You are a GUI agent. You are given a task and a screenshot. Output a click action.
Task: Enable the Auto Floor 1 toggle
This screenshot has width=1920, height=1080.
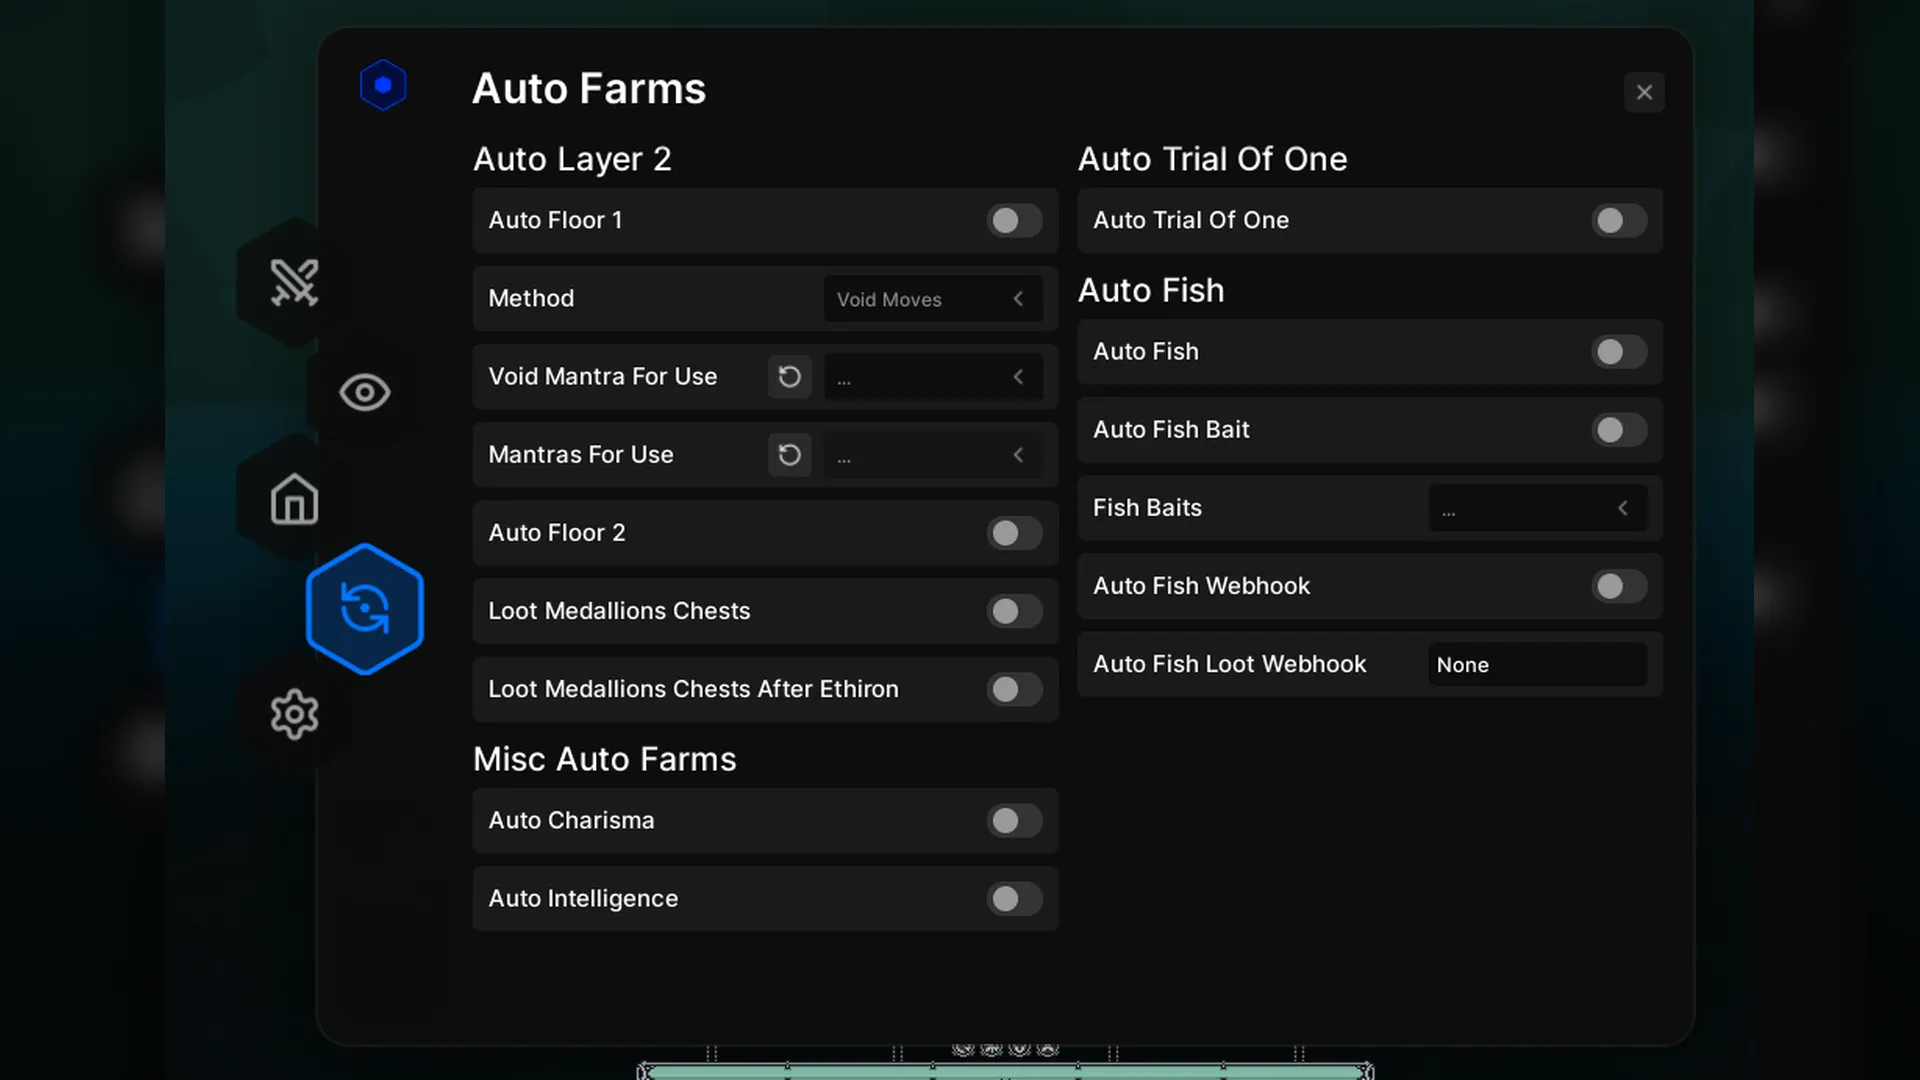1014,221
